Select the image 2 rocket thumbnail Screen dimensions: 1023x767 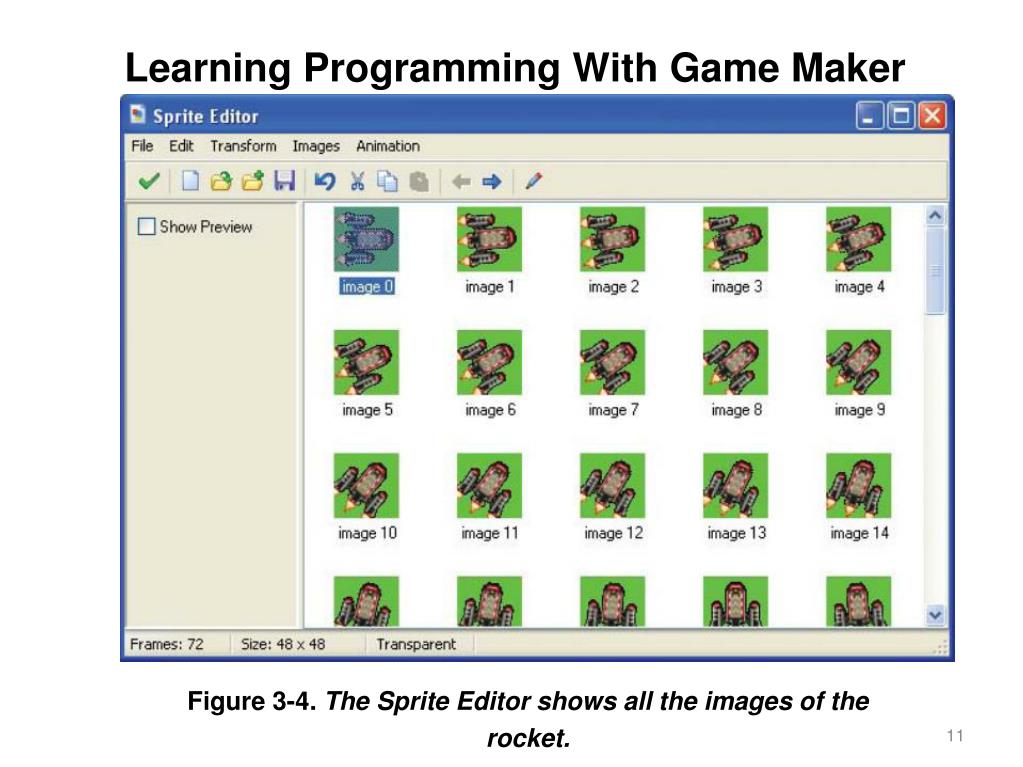[613, 239]
